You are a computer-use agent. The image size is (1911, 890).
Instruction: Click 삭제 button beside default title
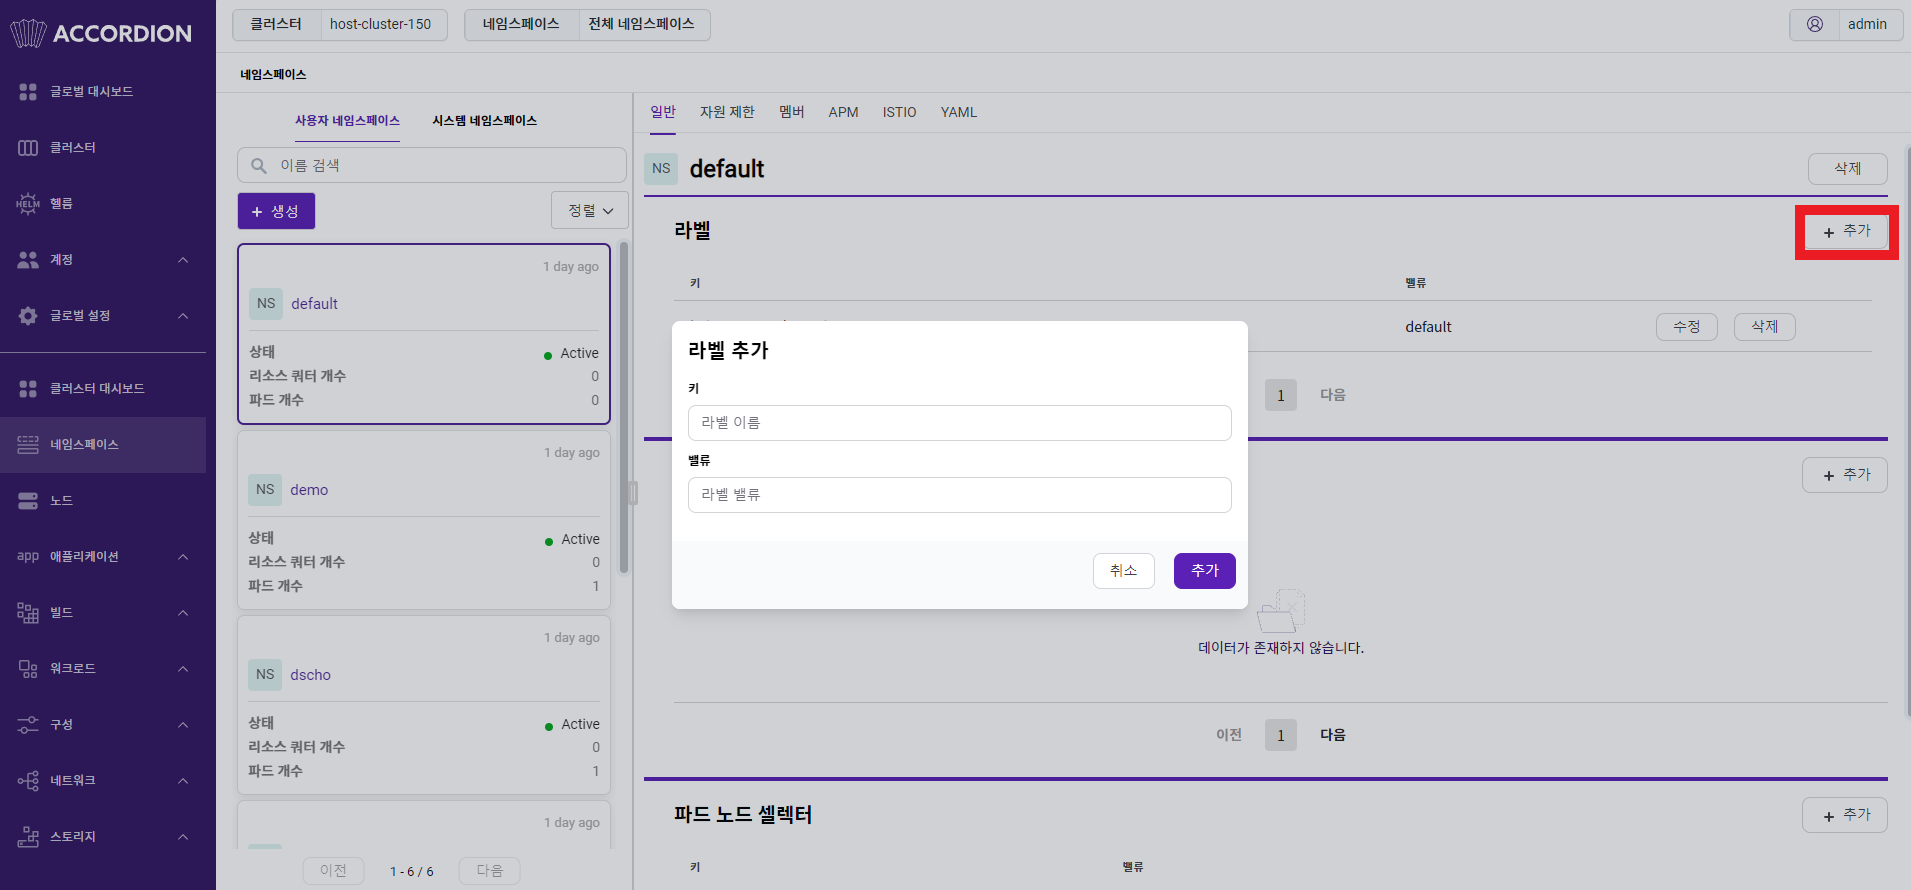coord(1848,169)
